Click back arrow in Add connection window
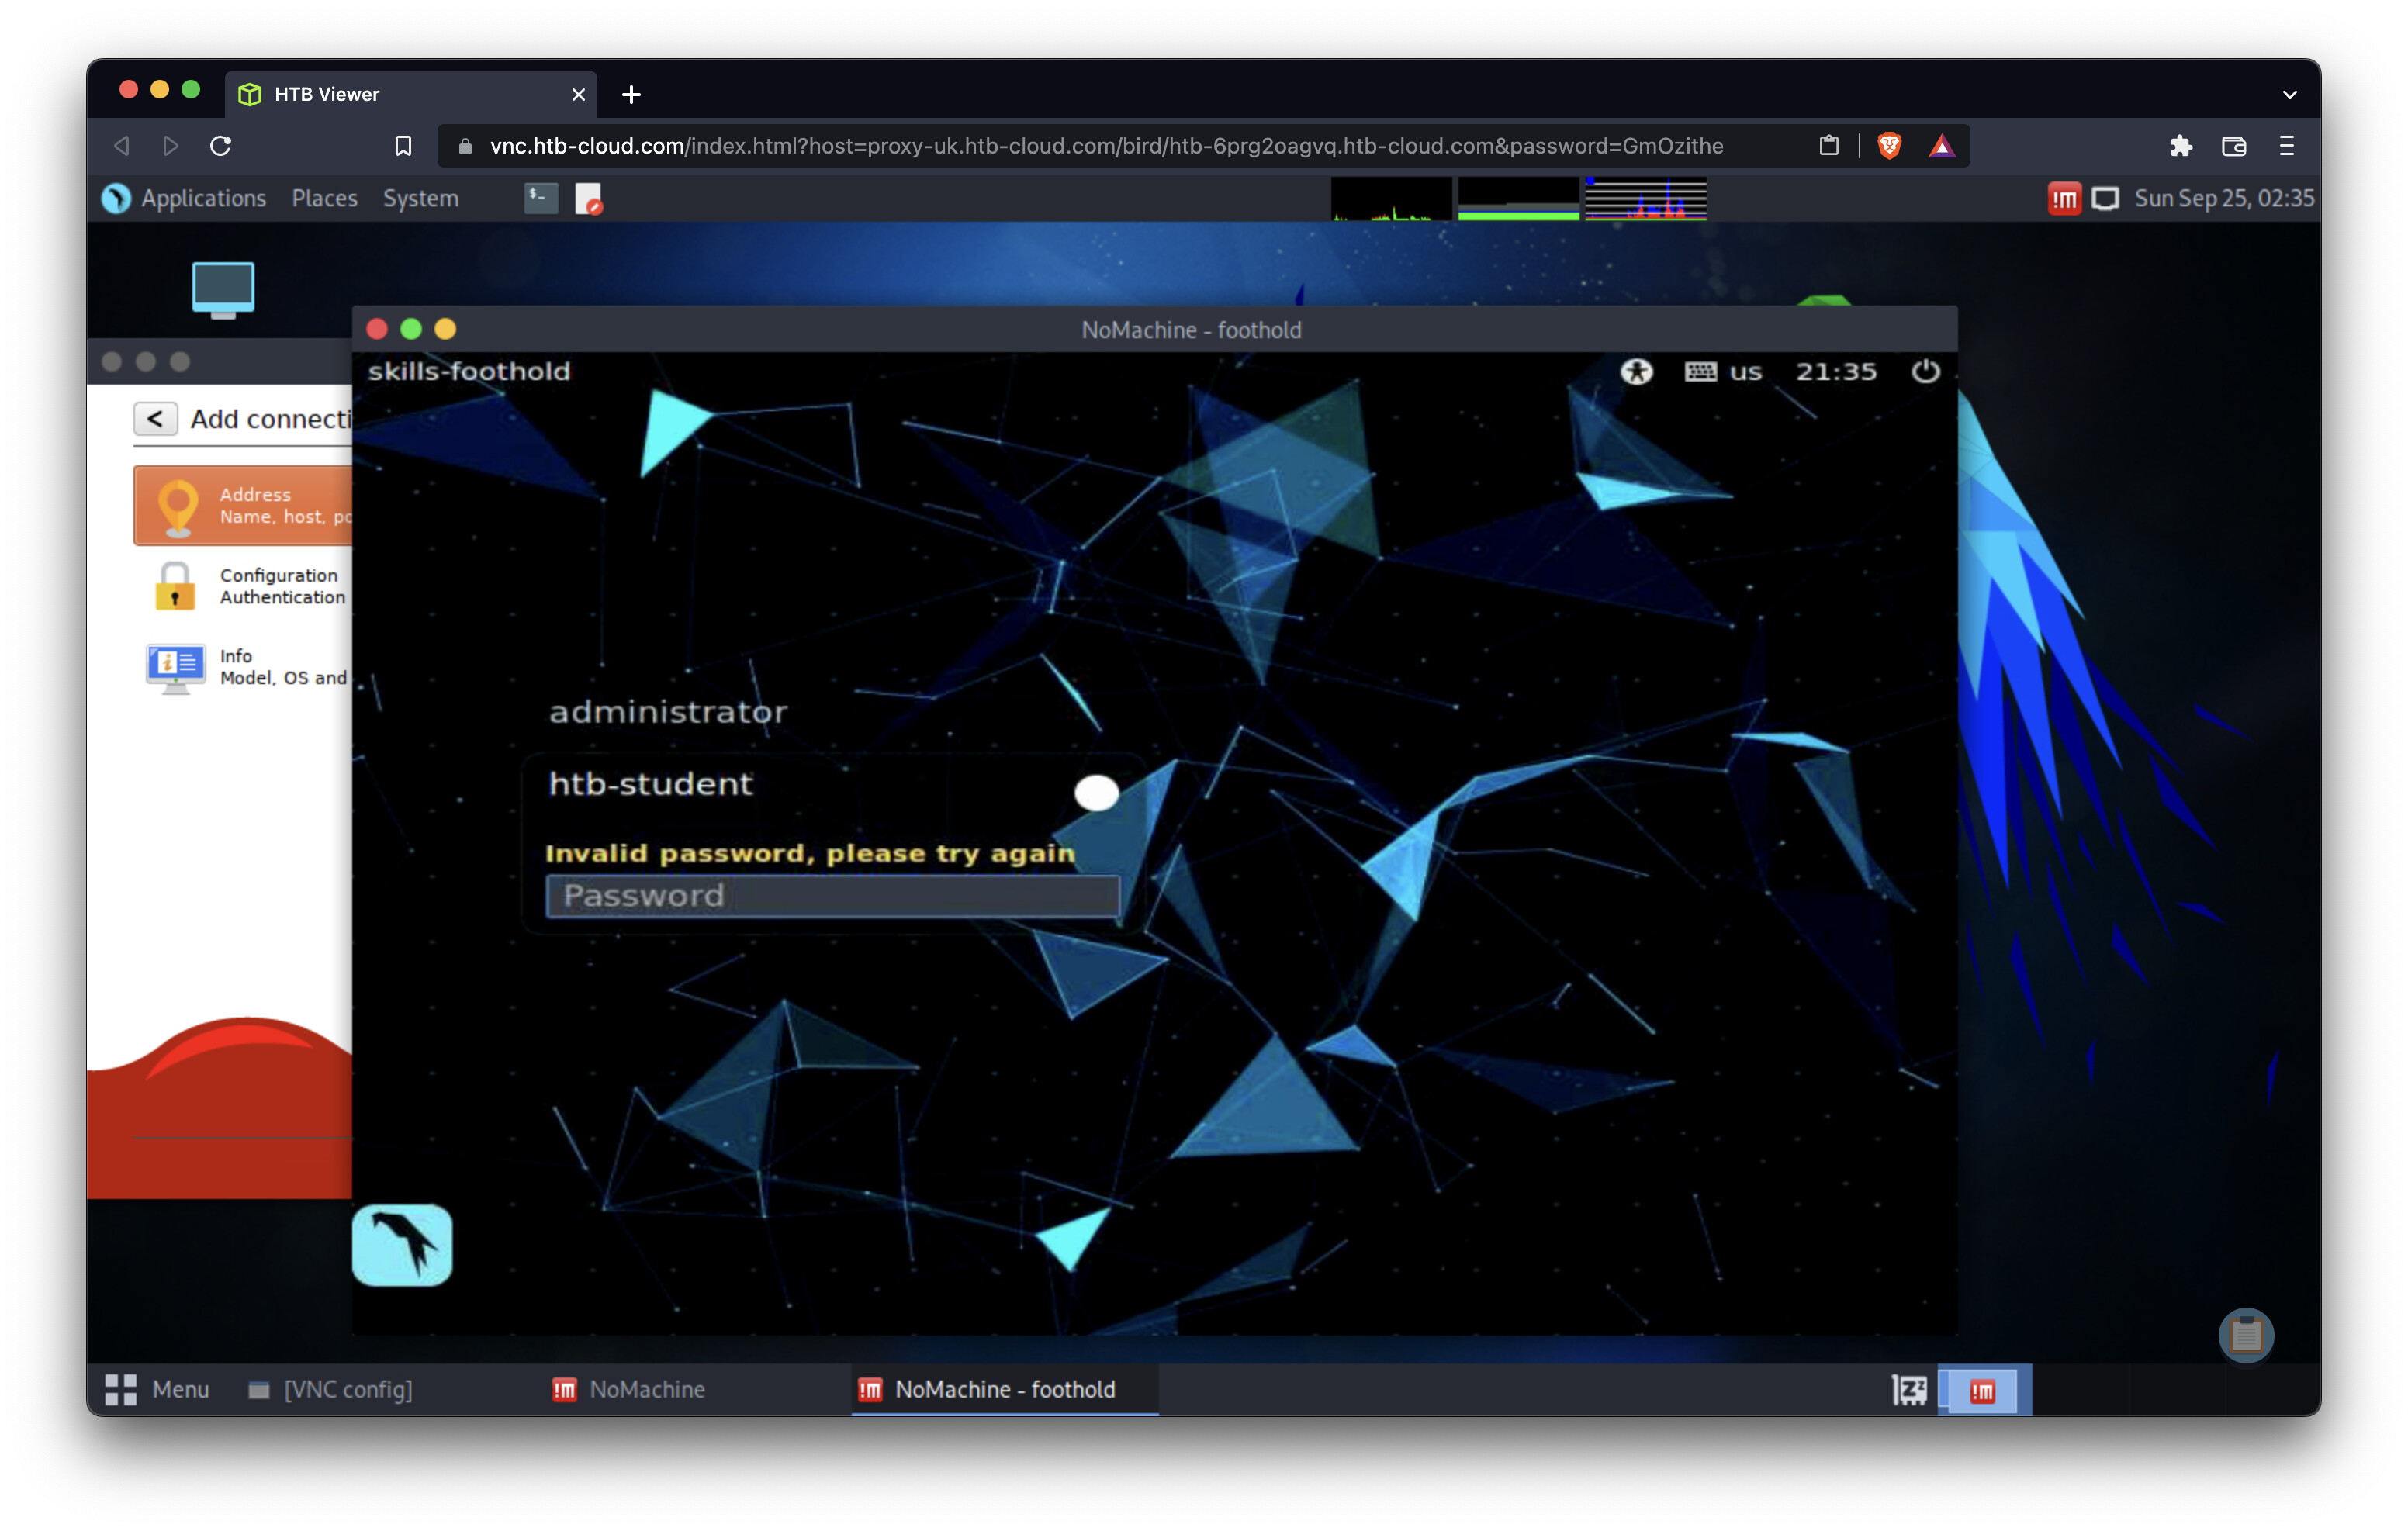 (155, 418)
